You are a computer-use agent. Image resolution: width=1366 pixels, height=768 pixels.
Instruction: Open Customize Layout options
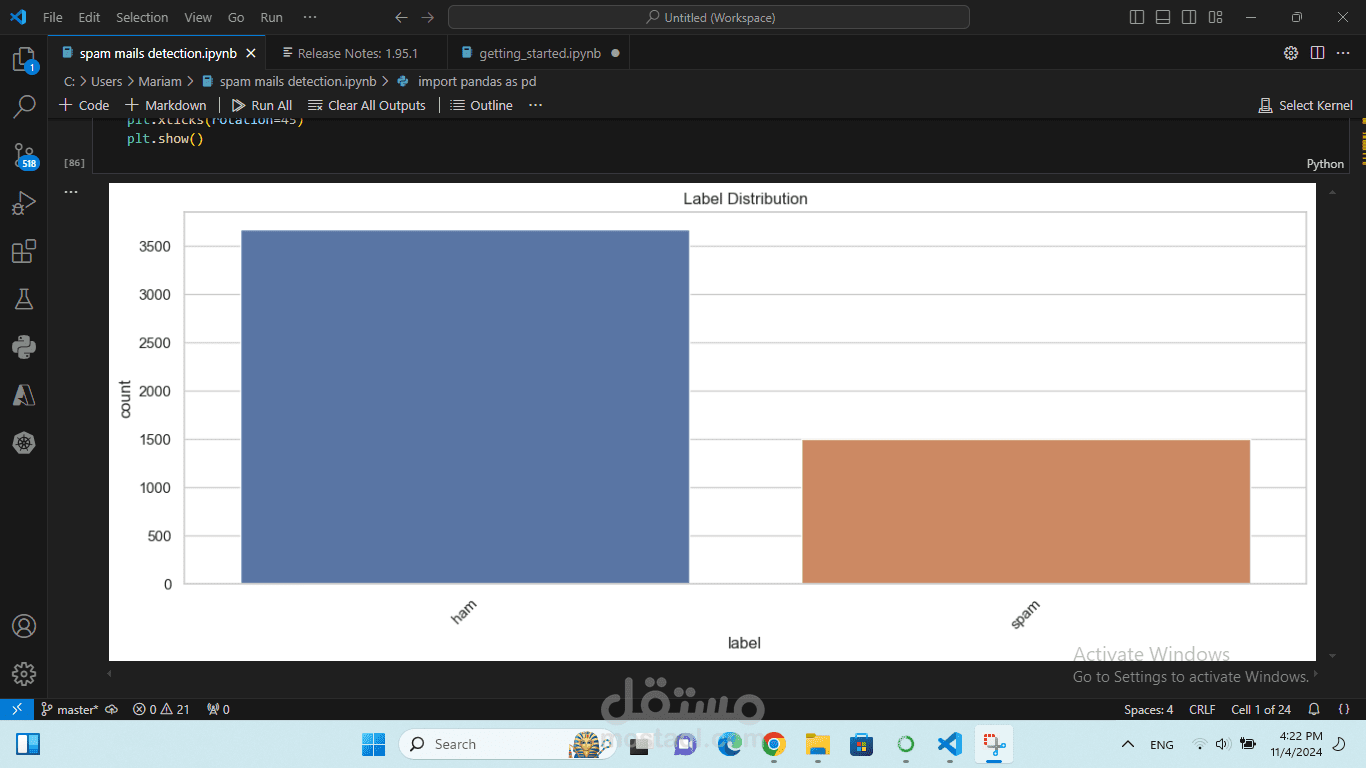1215,17
